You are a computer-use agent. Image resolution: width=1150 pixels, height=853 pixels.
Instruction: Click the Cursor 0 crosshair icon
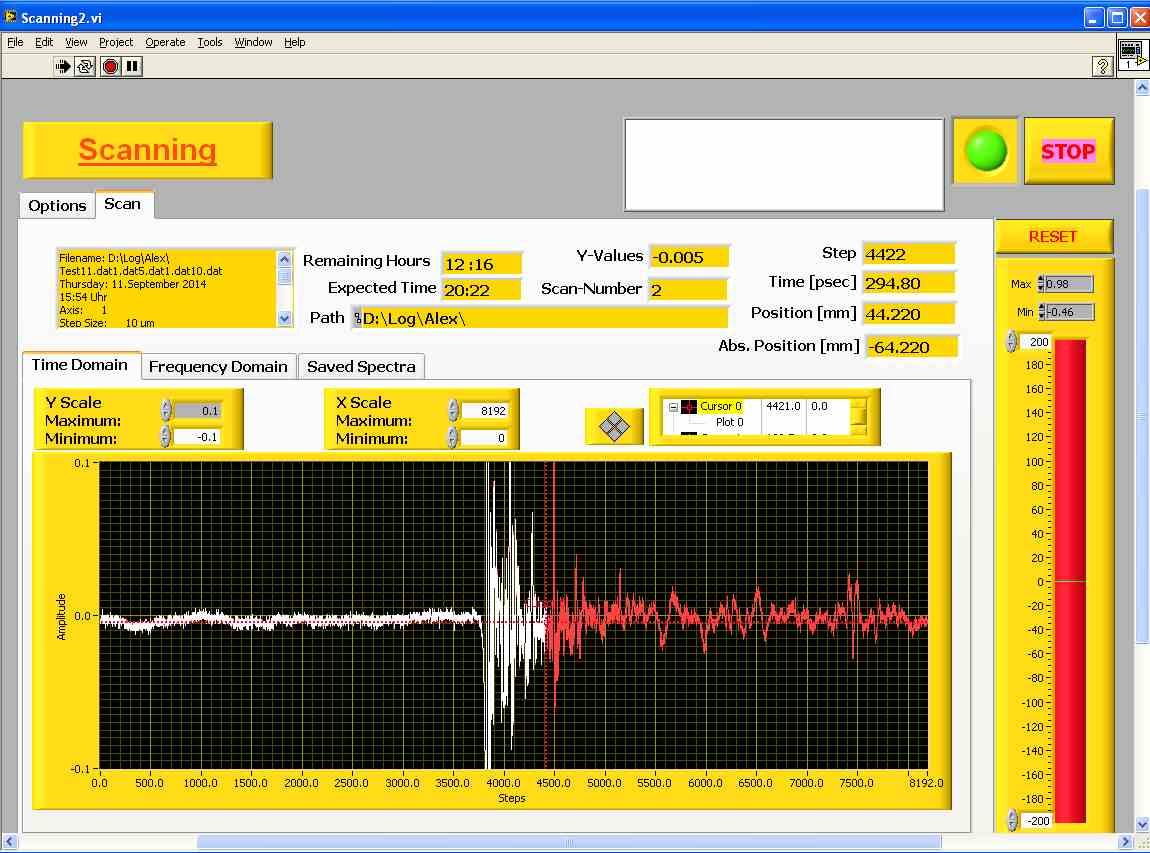[689, 406]
